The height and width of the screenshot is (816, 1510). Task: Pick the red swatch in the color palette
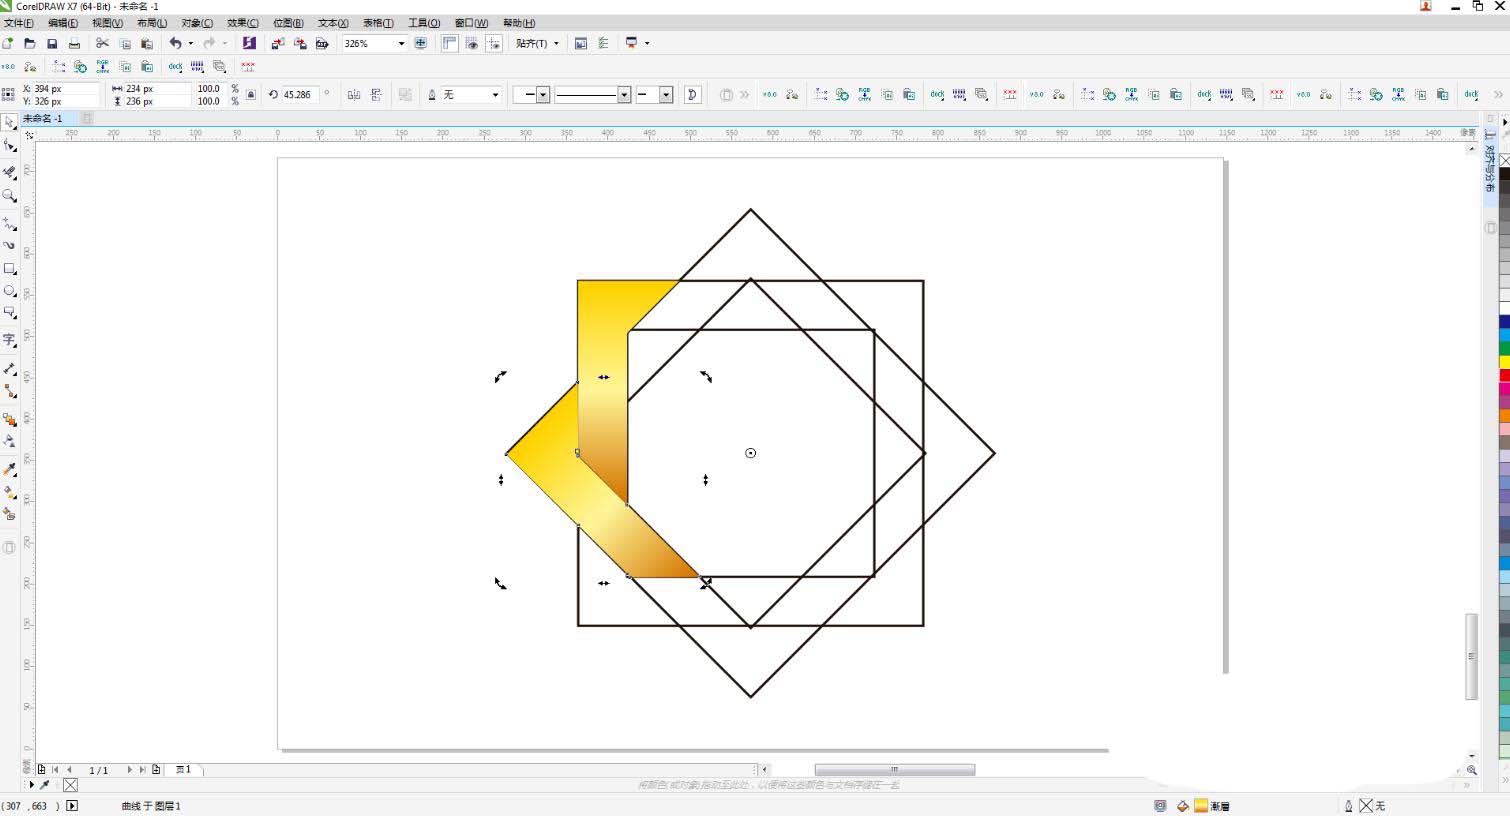tap(1504, 376)
